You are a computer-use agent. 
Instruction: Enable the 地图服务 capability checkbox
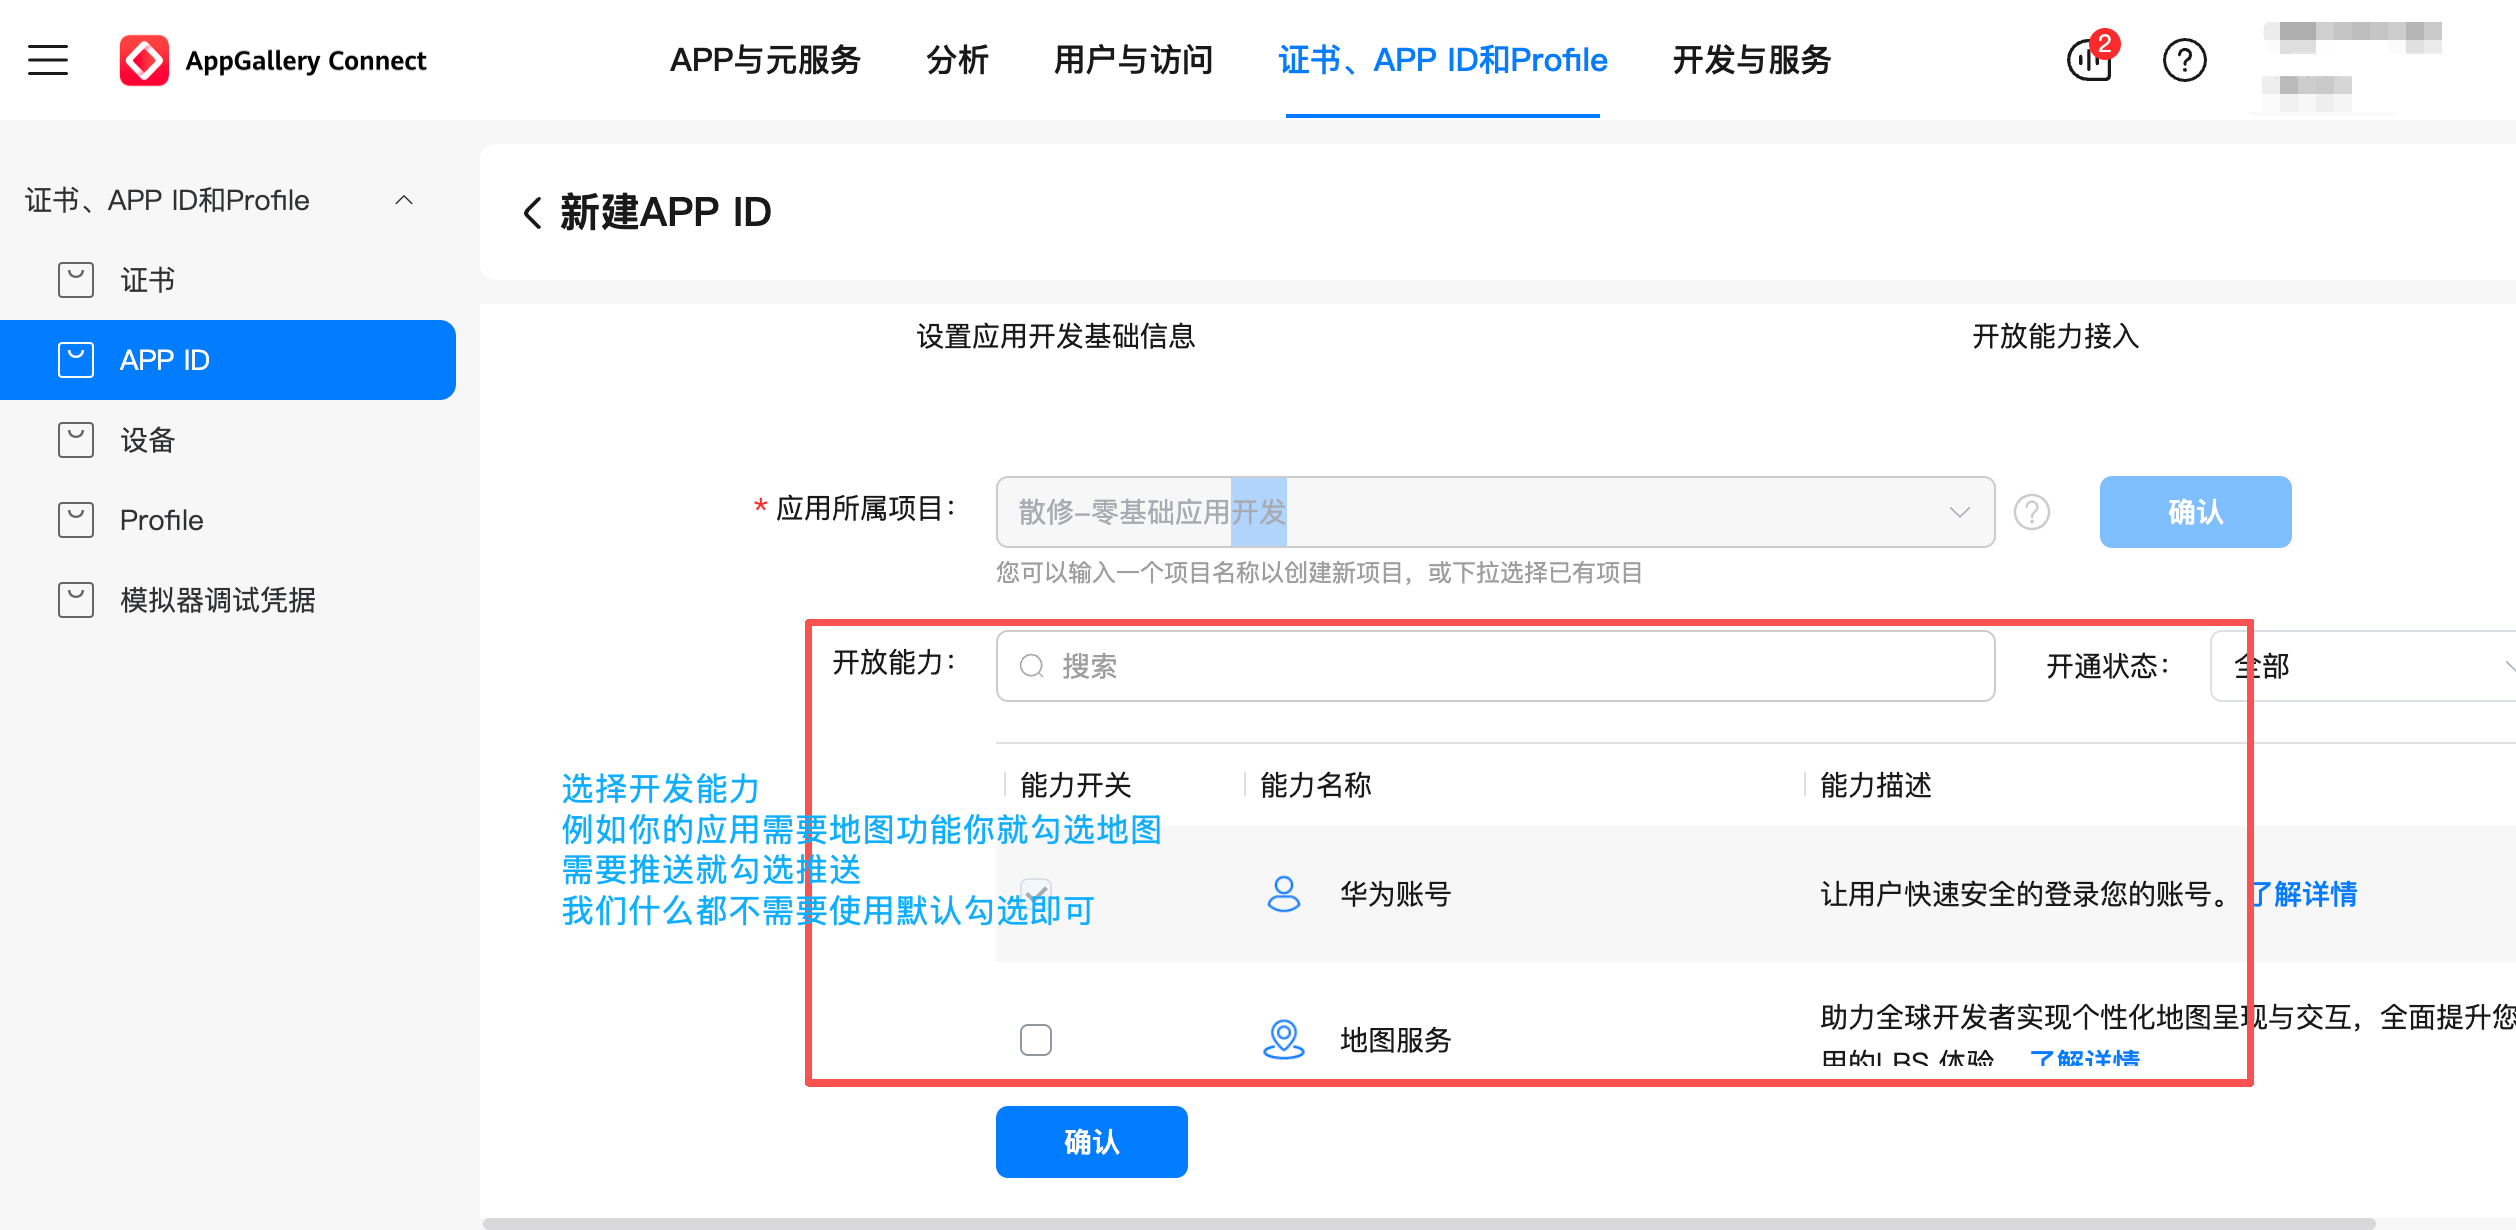click(x=1037, y=1040)
